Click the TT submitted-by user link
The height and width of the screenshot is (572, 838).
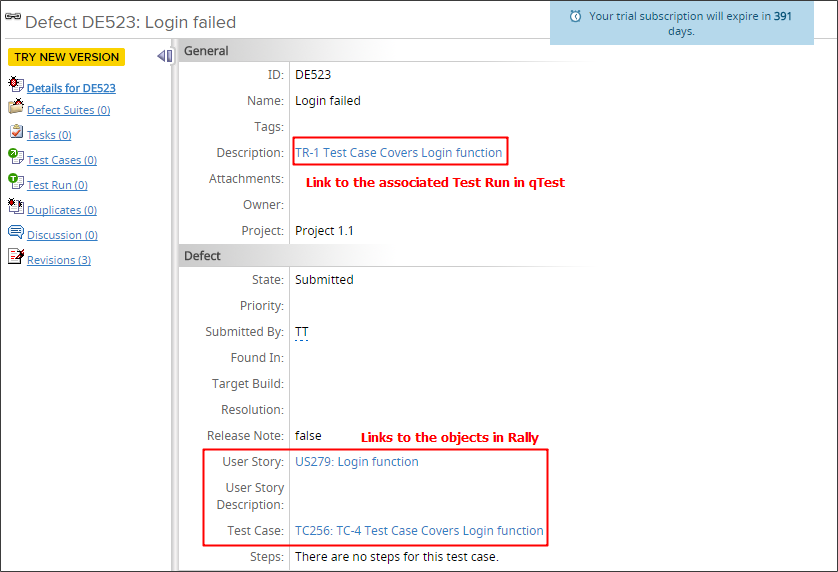[x=302, y=332]
